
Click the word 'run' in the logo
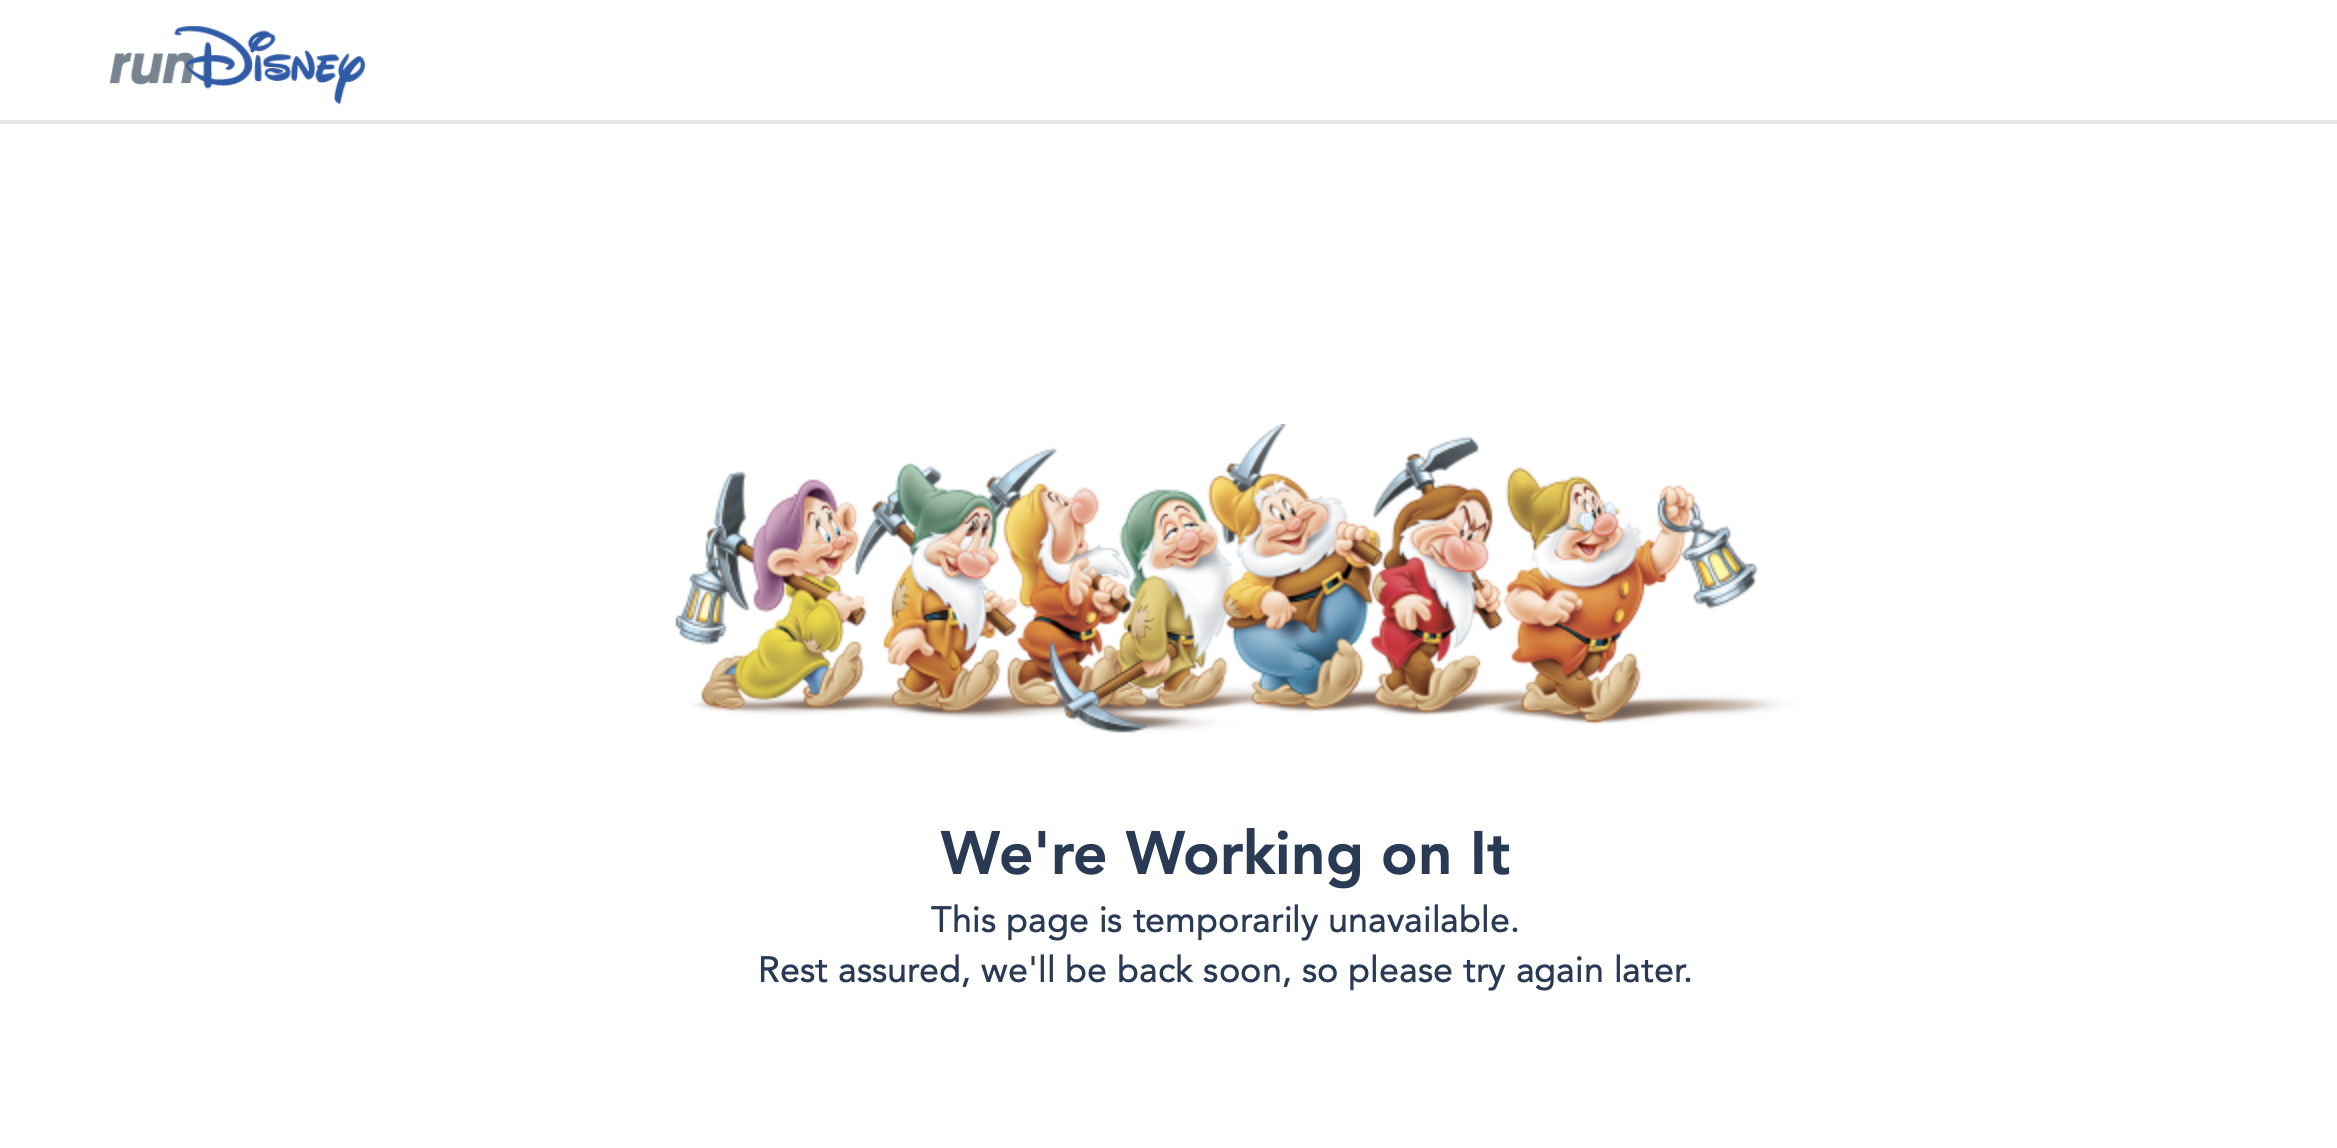tap(150, 66)
